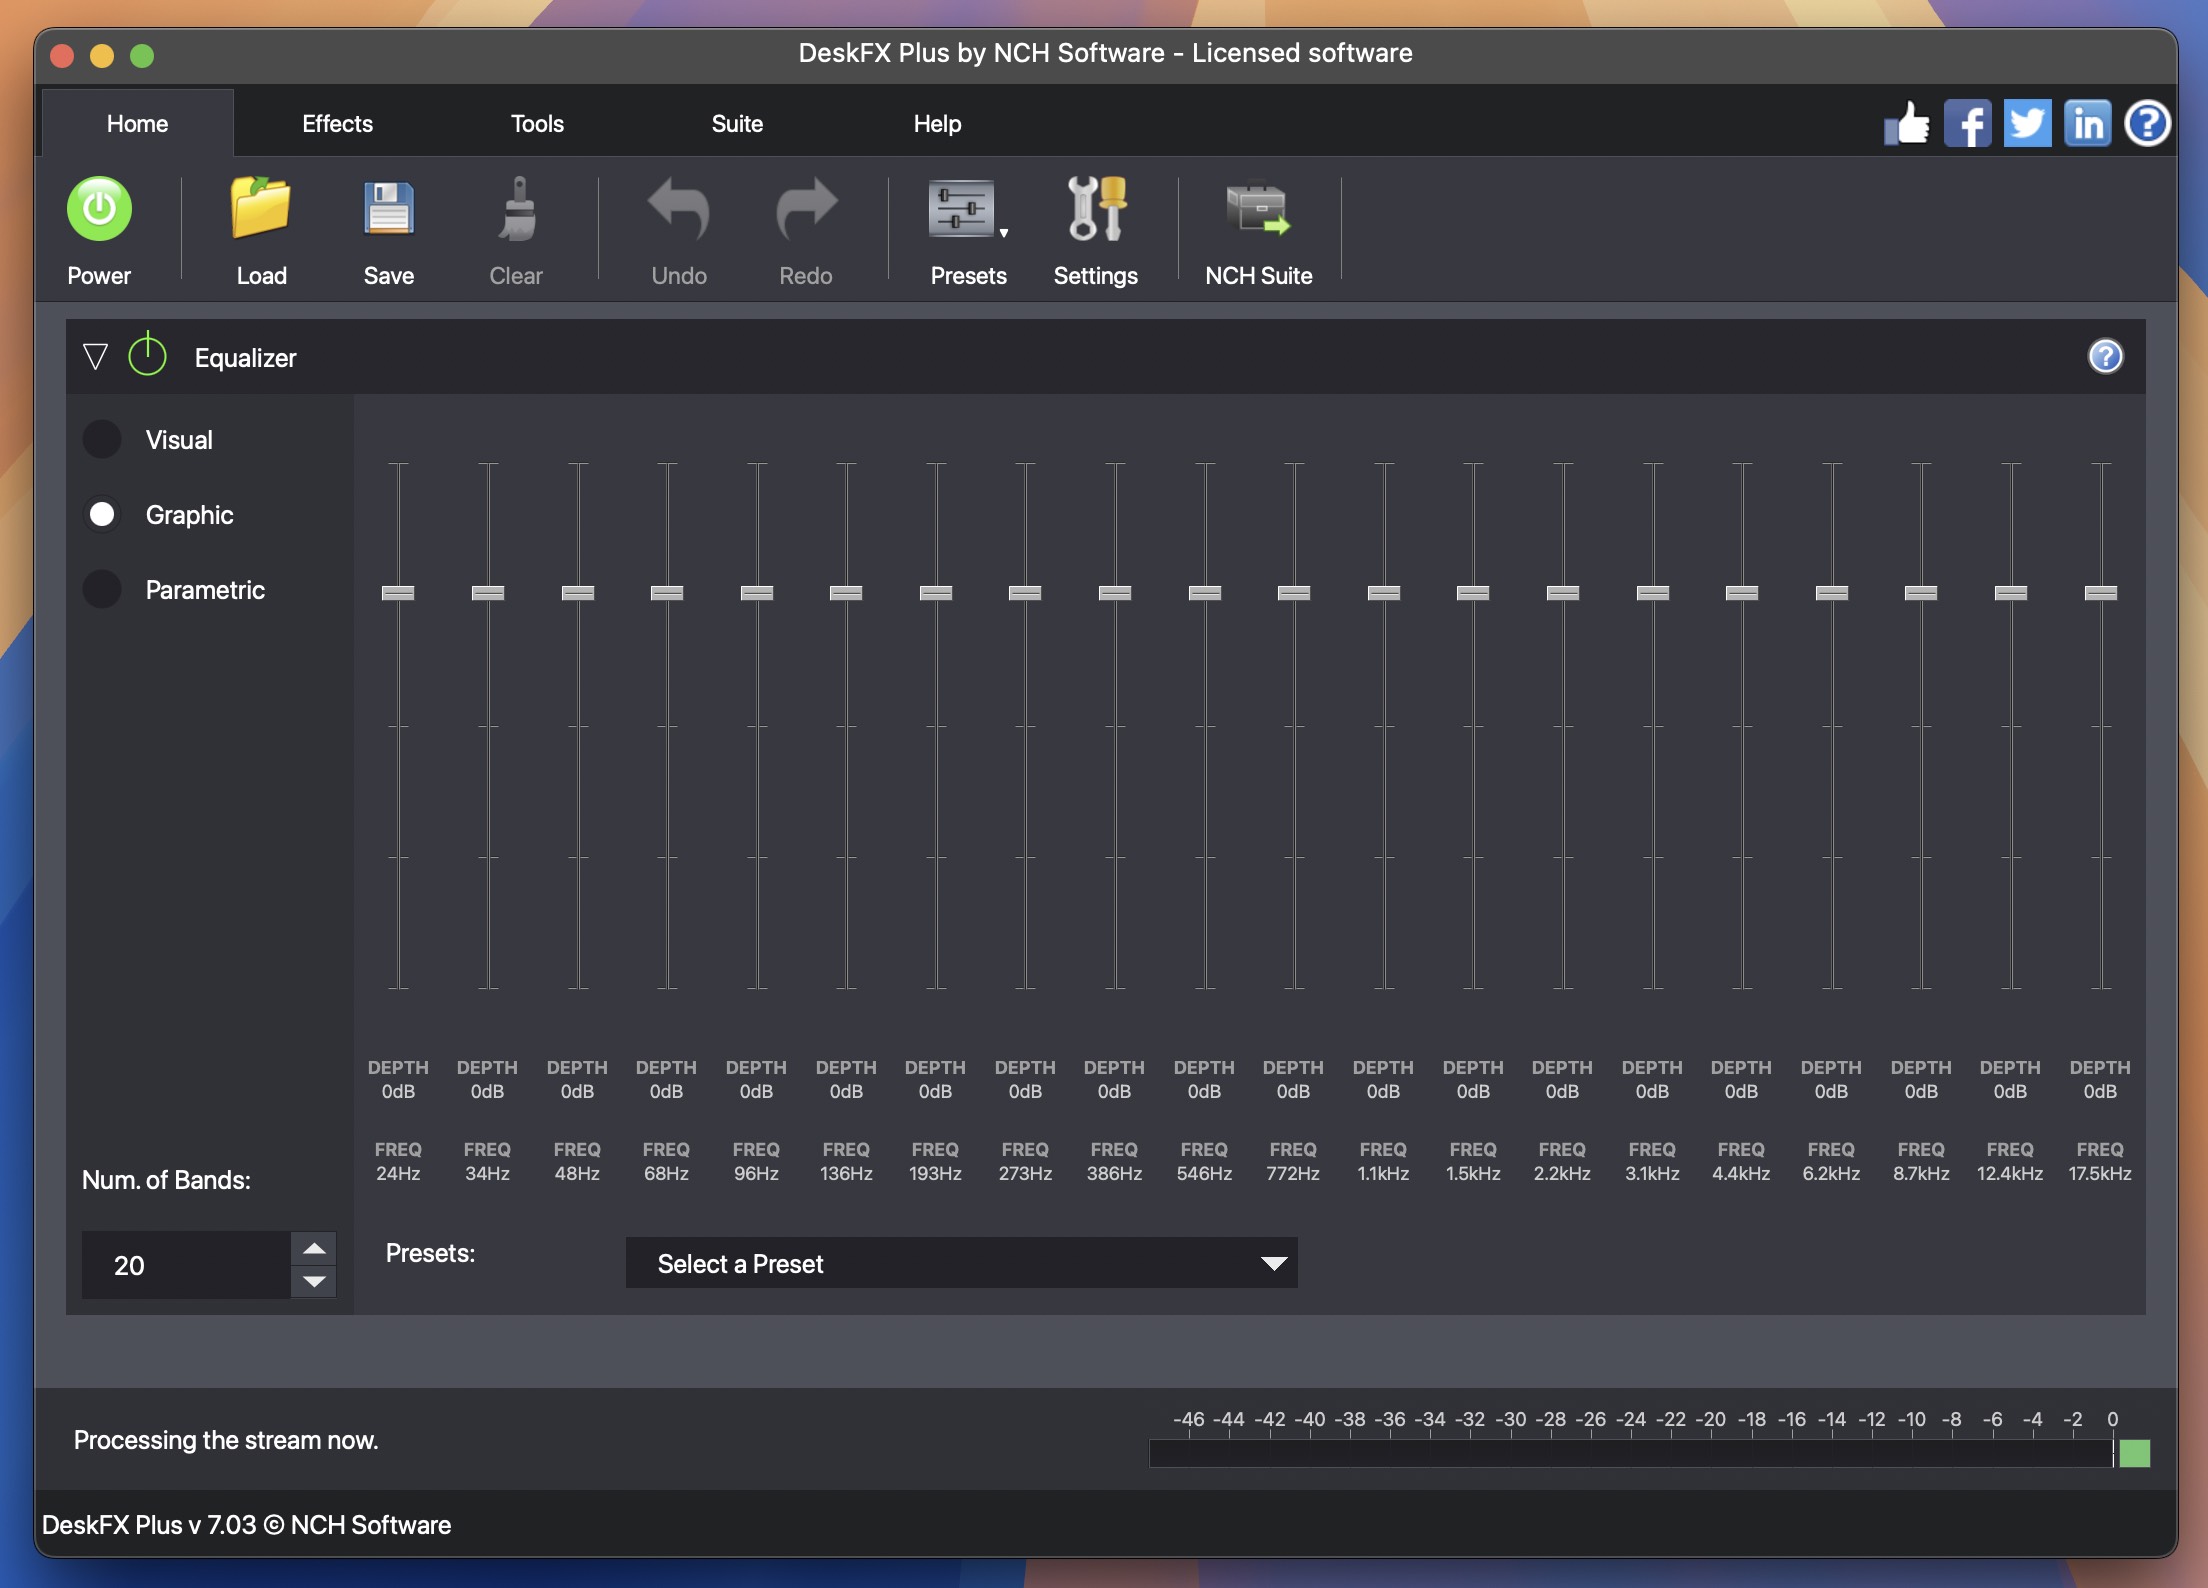
Task: Open the Presets panel icon
Action: 962,208
